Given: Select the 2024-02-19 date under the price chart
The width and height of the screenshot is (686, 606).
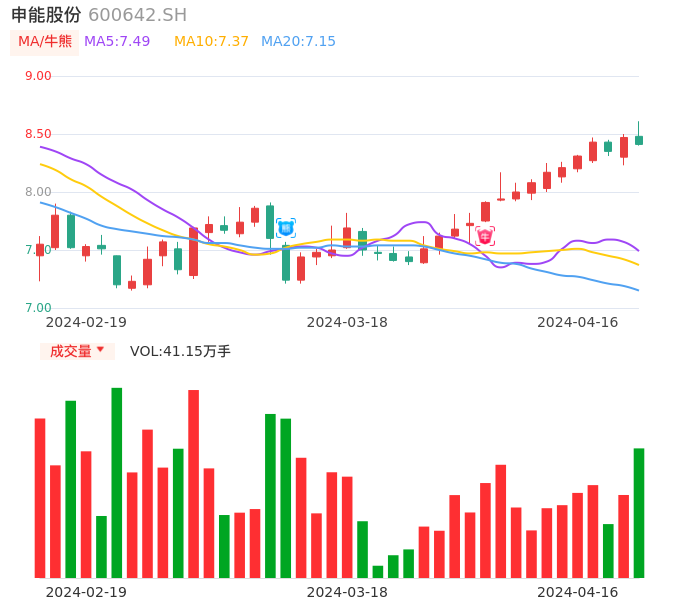Looking at the screenshot, I should tap(86, 322).
